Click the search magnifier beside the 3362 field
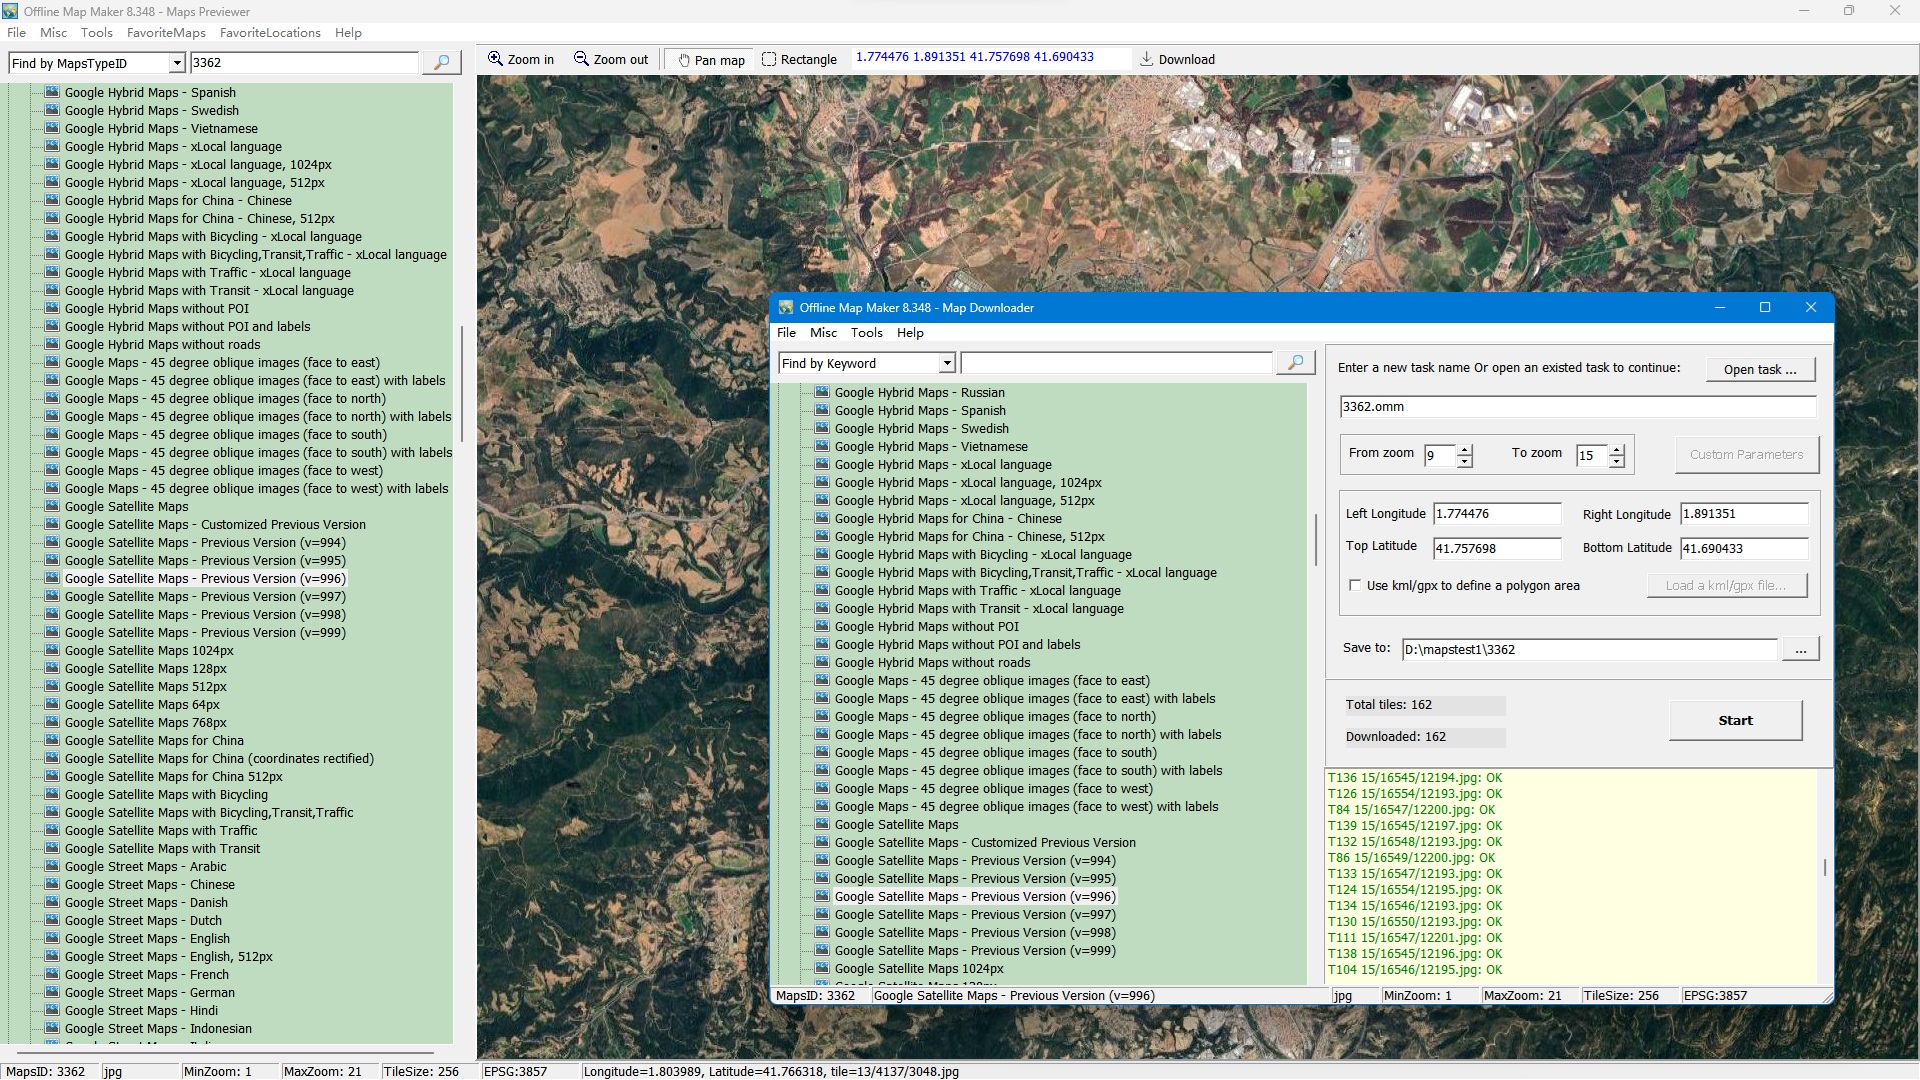 click(441, 63)
